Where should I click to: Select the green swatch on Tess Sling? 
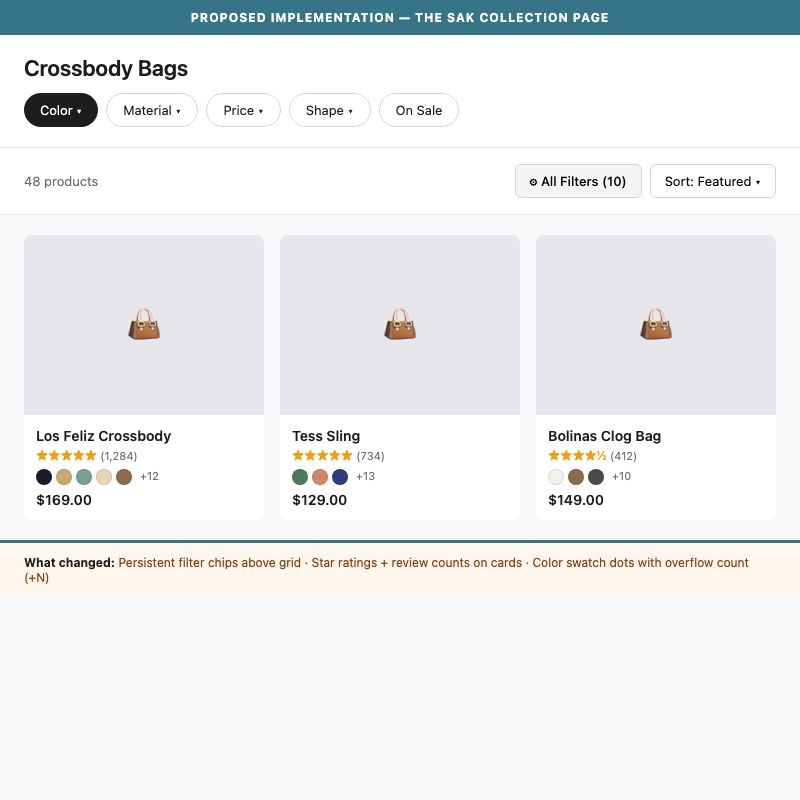coord(300,477)
